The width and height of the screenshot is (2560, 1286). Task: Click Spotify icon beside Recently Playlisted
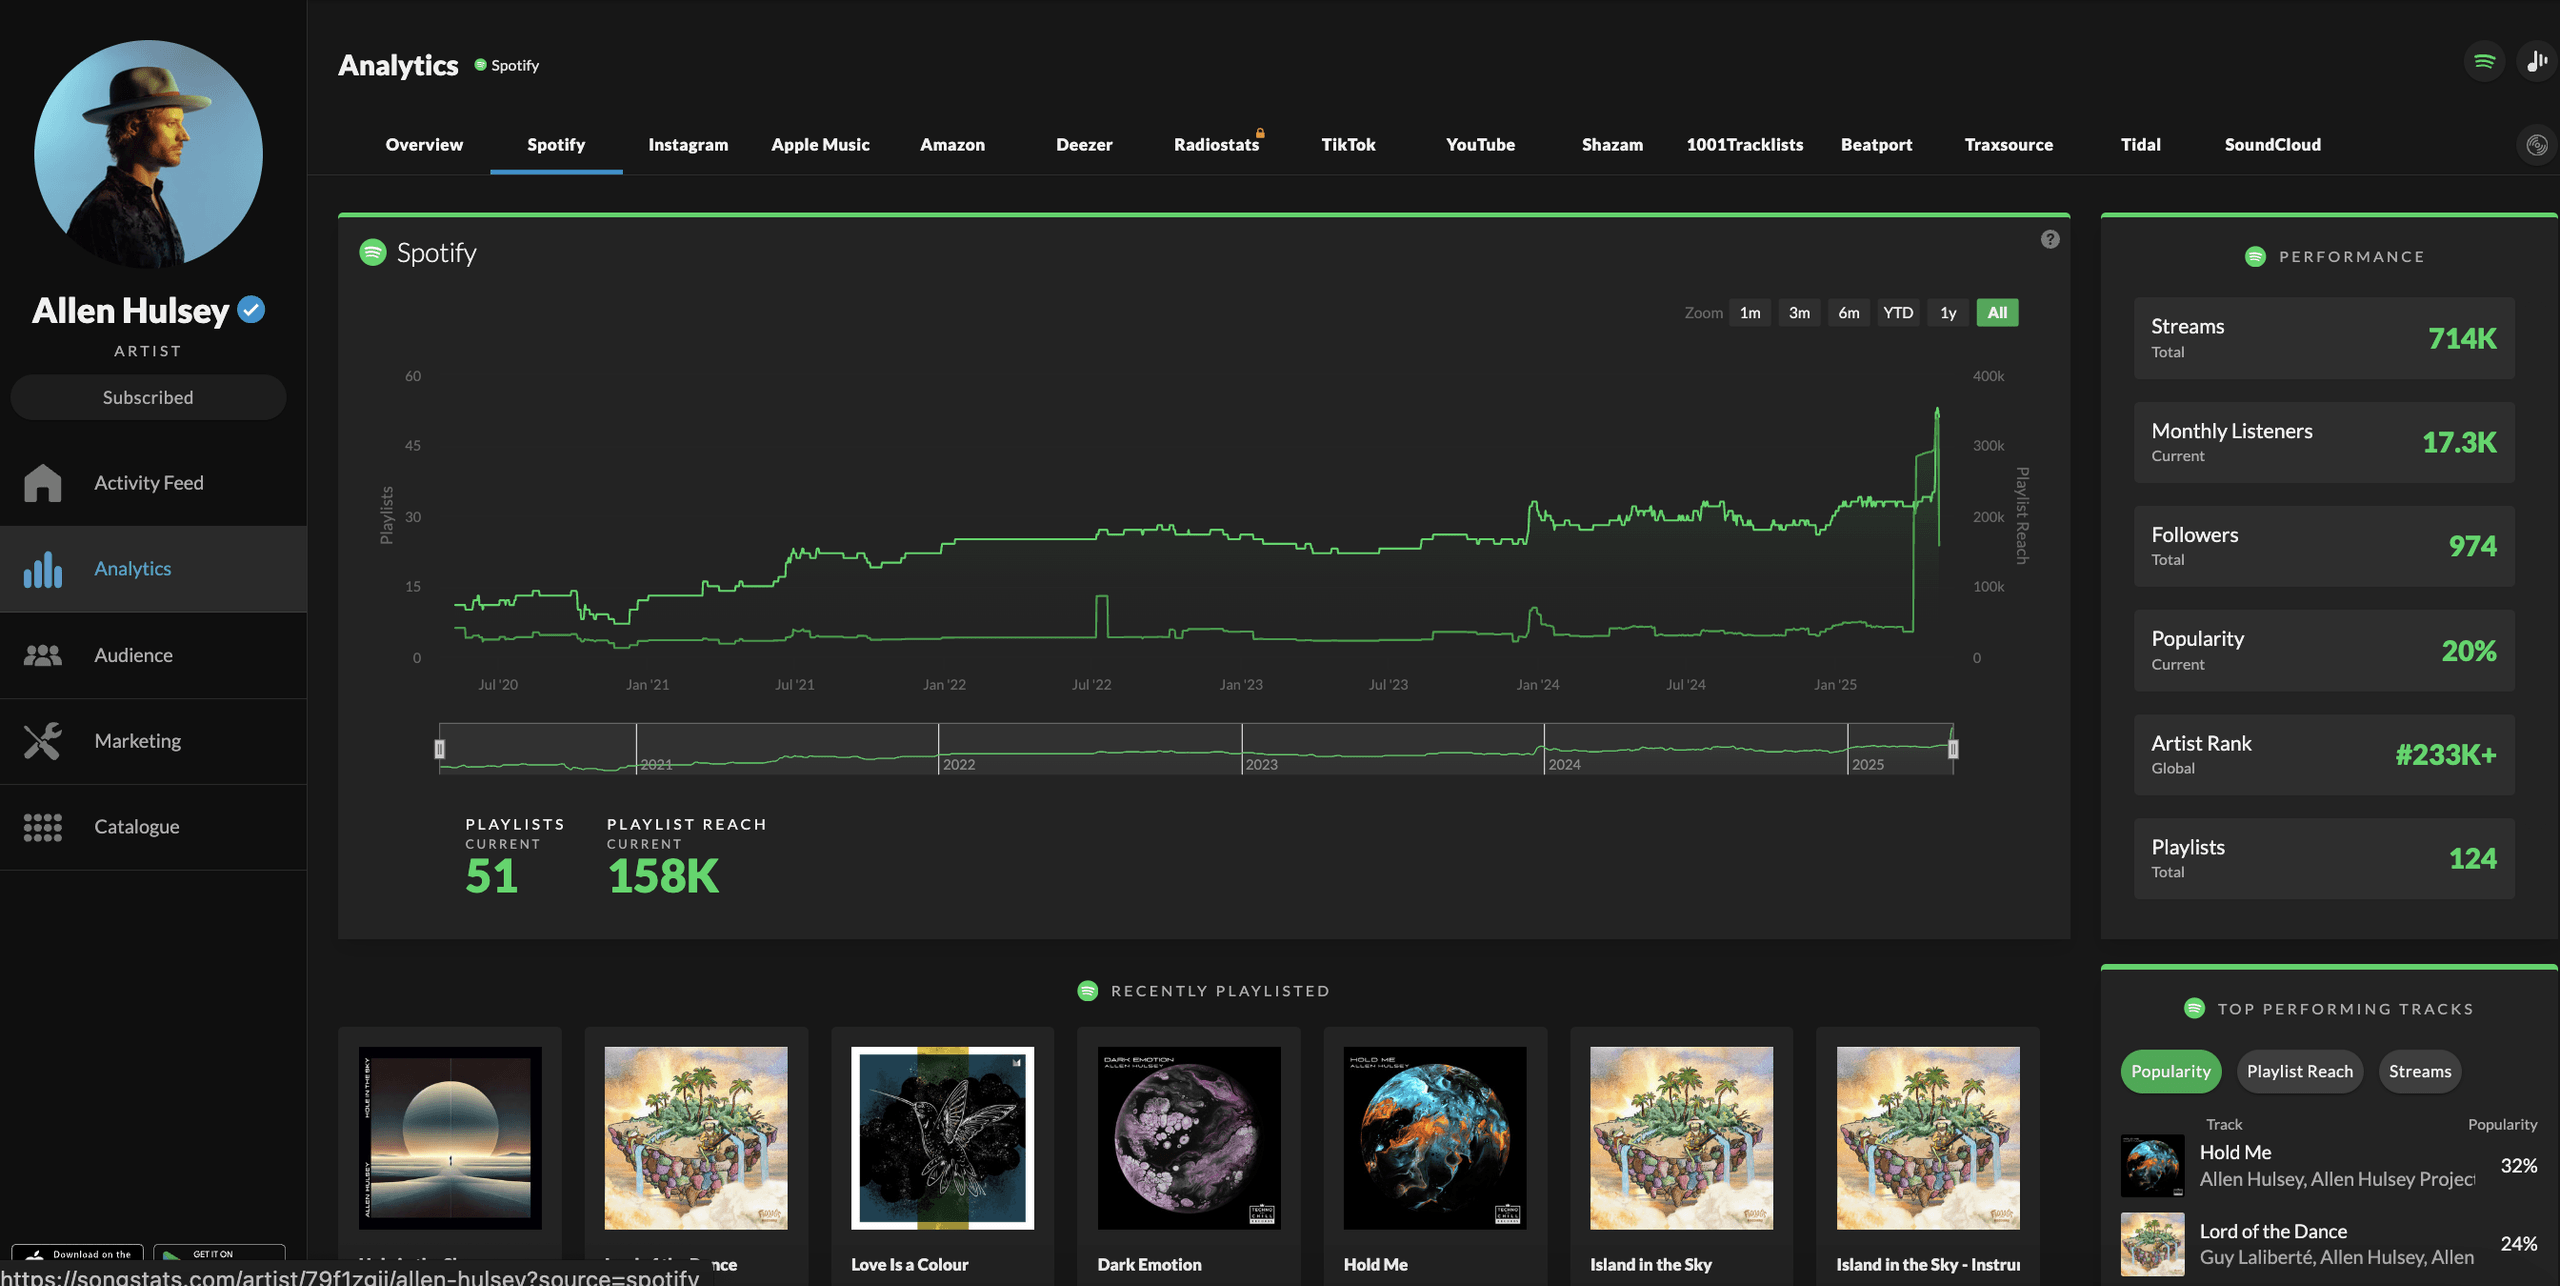click(x=1088, y=991)
